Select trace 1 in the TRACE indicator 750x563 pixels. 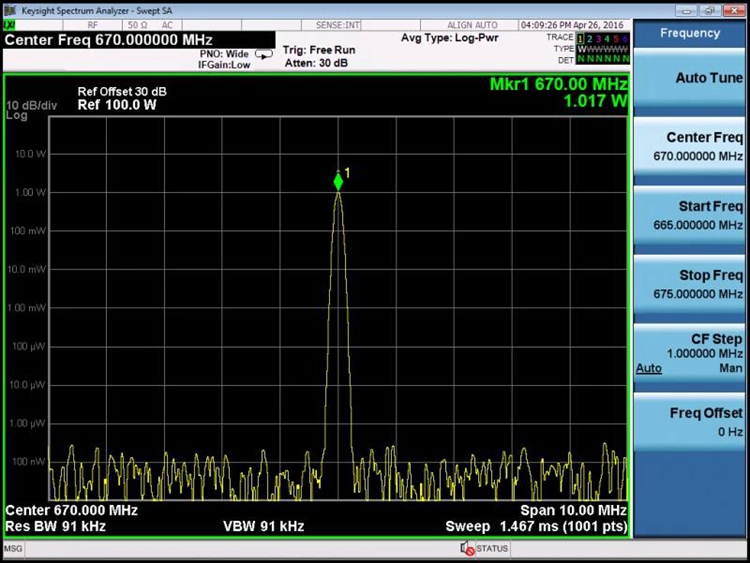pos(582,37)
